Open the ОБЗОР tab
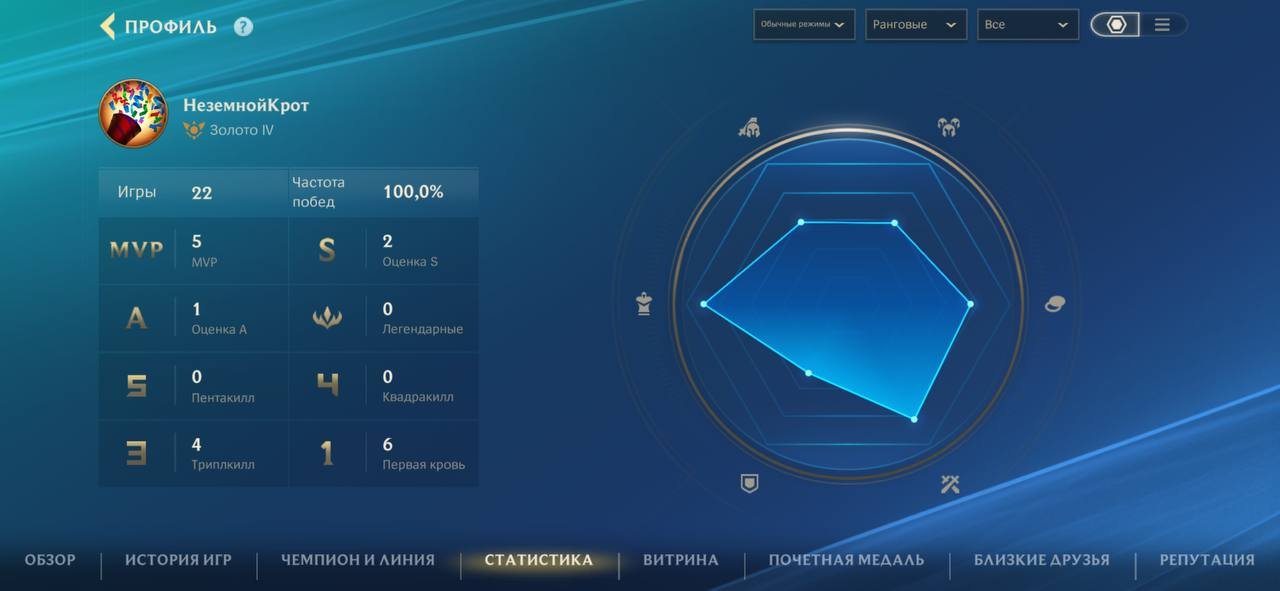 pos(50,560)
